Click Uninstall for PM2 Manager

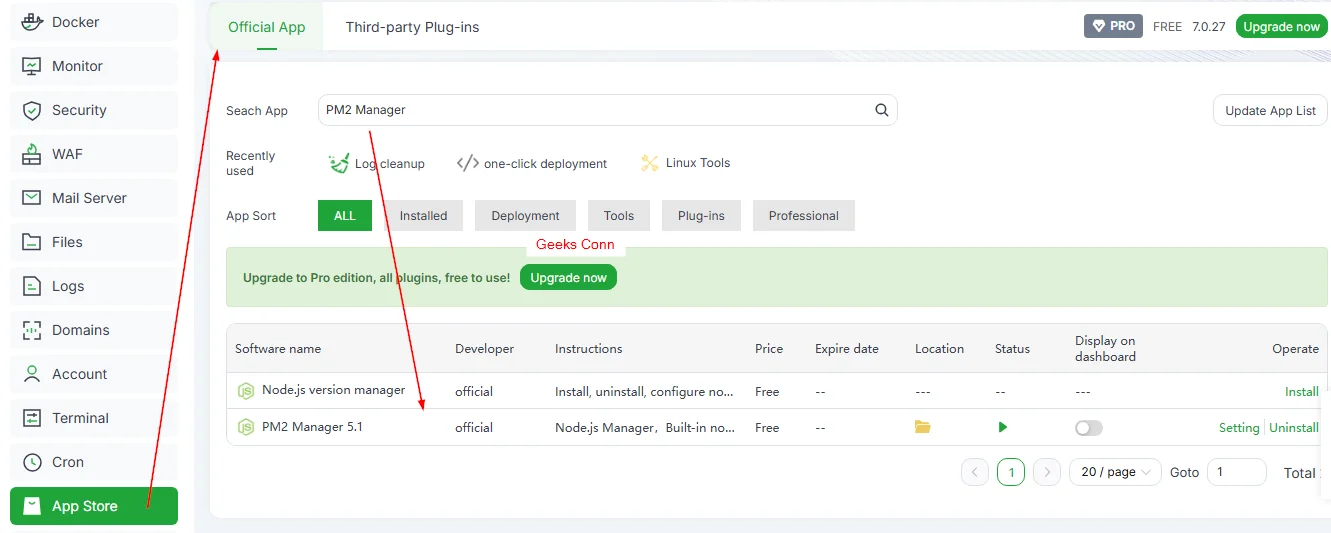click(x=1293, y=428)
